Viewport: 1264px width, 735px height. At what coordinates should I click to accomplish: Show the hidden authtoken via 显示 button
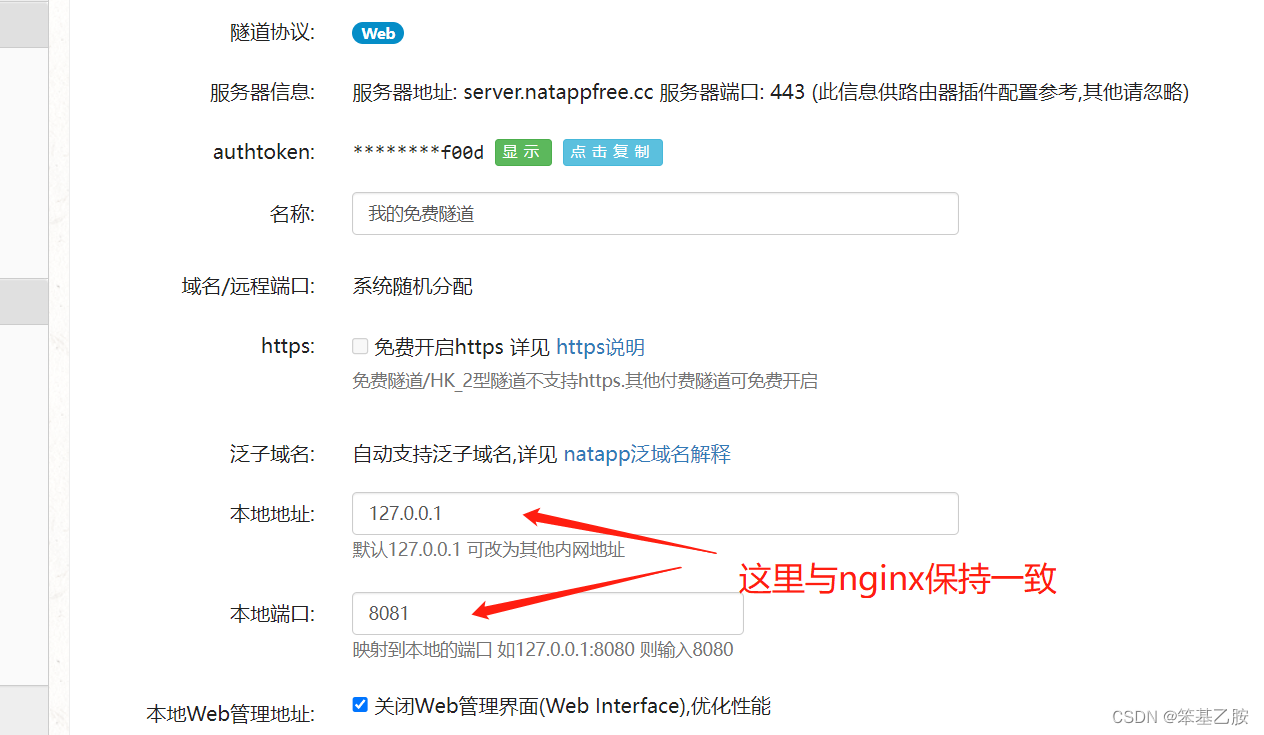(x=523, y=152)
